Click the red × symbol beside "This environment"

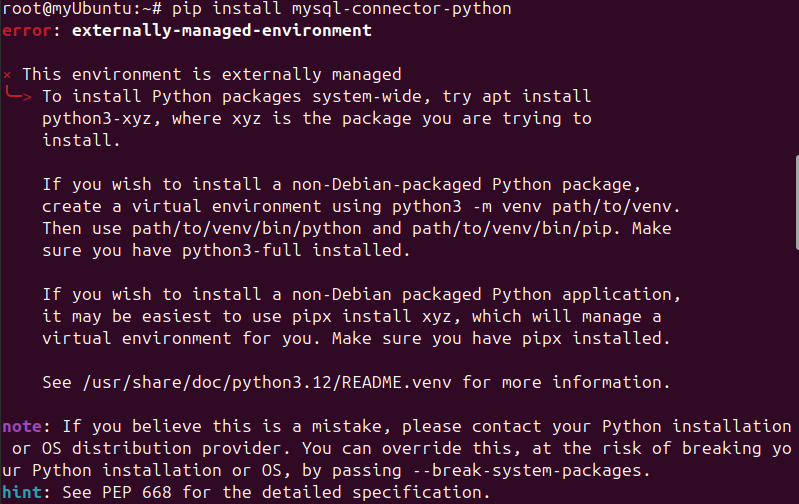pyautogui.click(x=7, y=74)
